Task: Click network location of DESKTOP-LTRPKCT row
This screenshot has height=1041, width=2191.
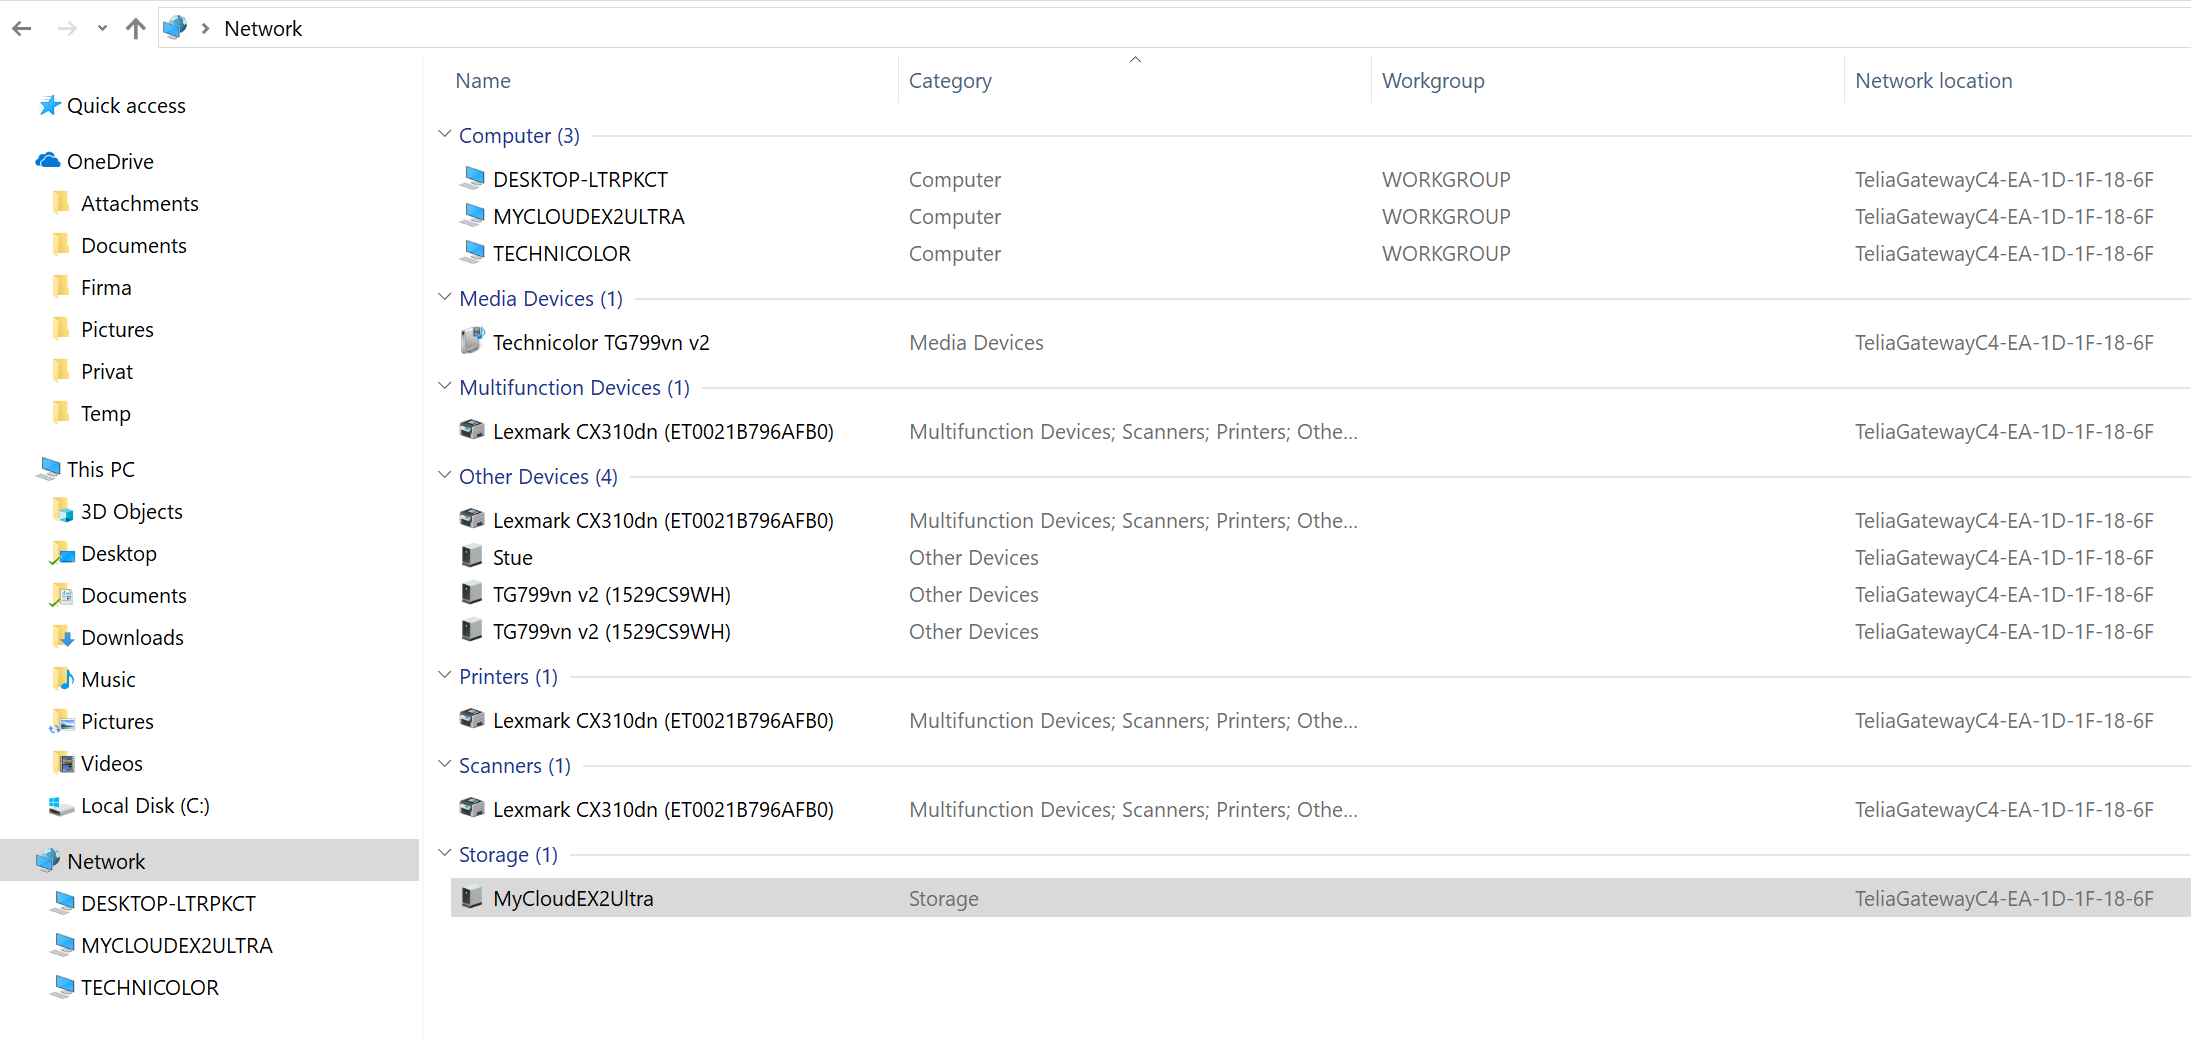Action: (x=2004, y=179)
